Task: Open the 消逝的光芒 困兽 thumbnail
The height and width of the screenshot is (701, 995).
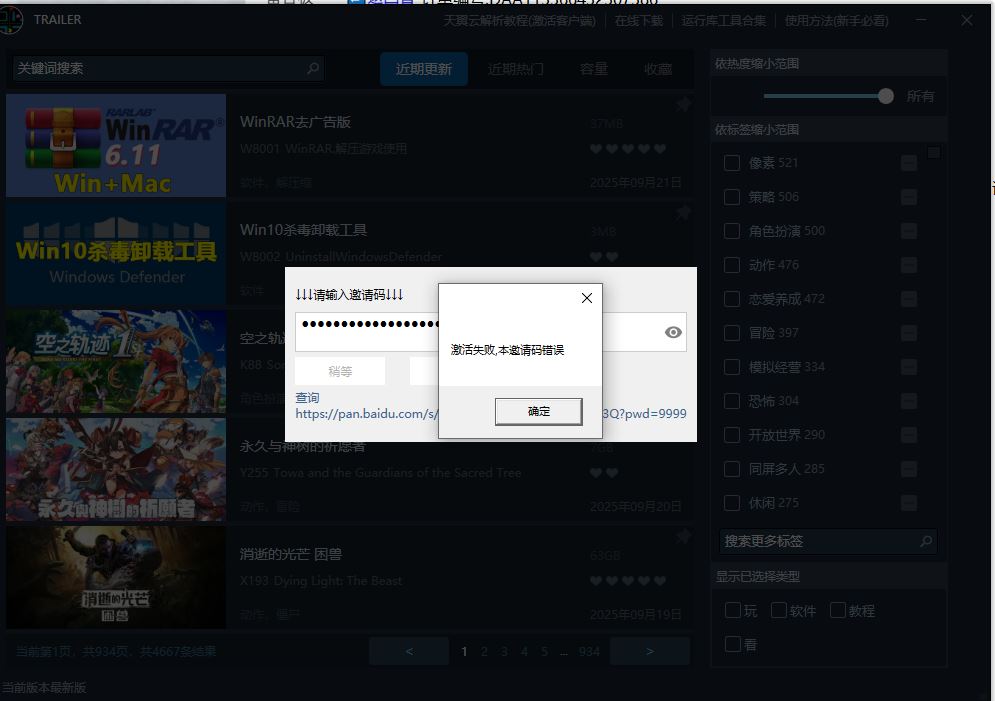Action: click(x=116, y=577)
